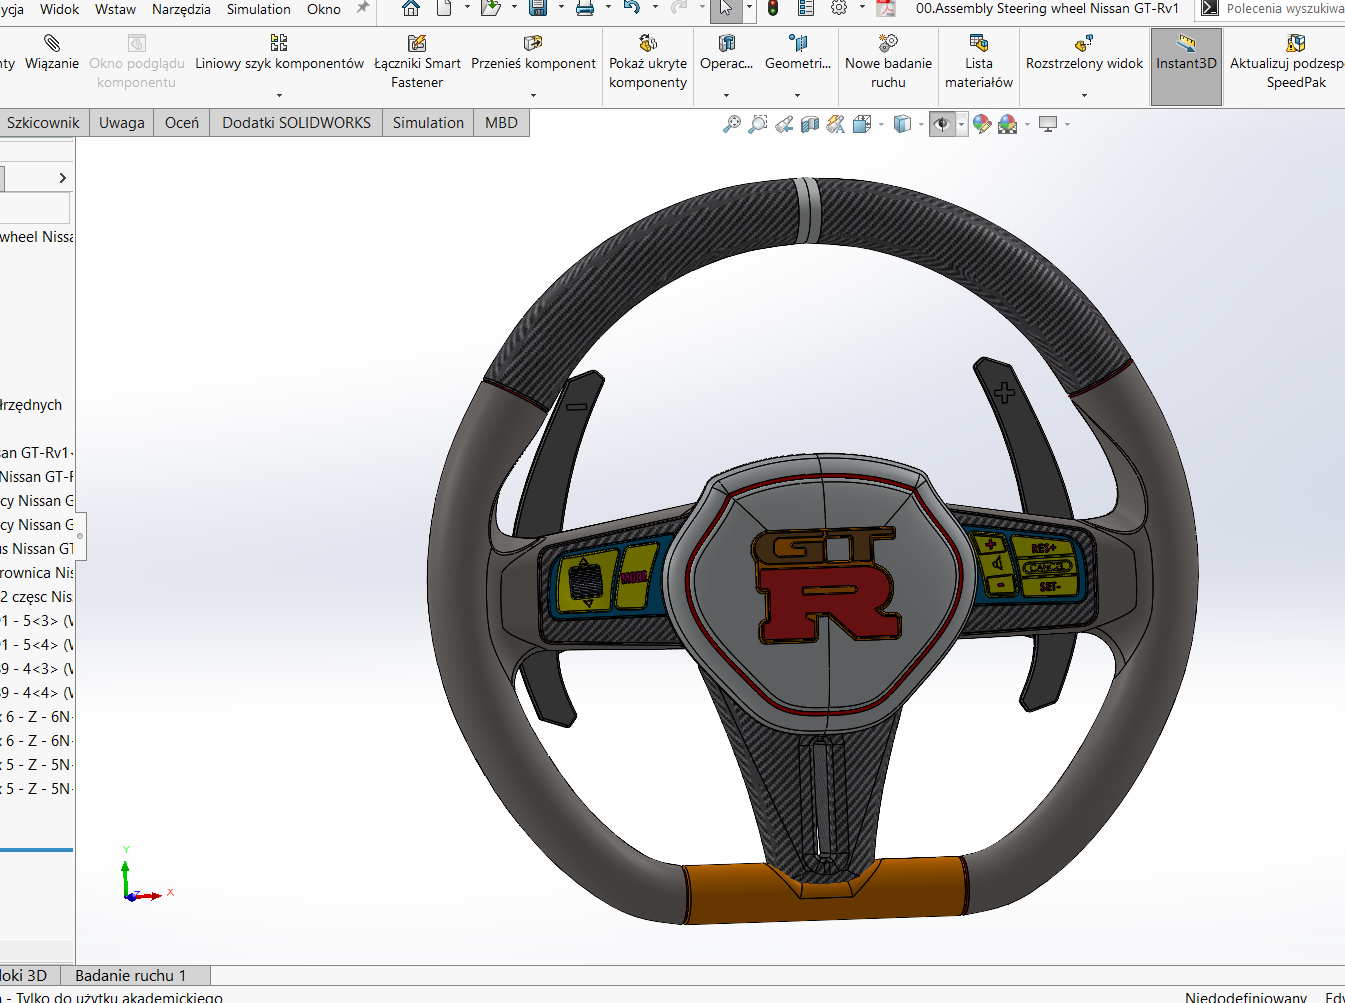Image resolution: width=1345 pixels, height=1003 pixels.
Task: Click the Polecenia wyszukiwania search field
Action: [1284, 9]
